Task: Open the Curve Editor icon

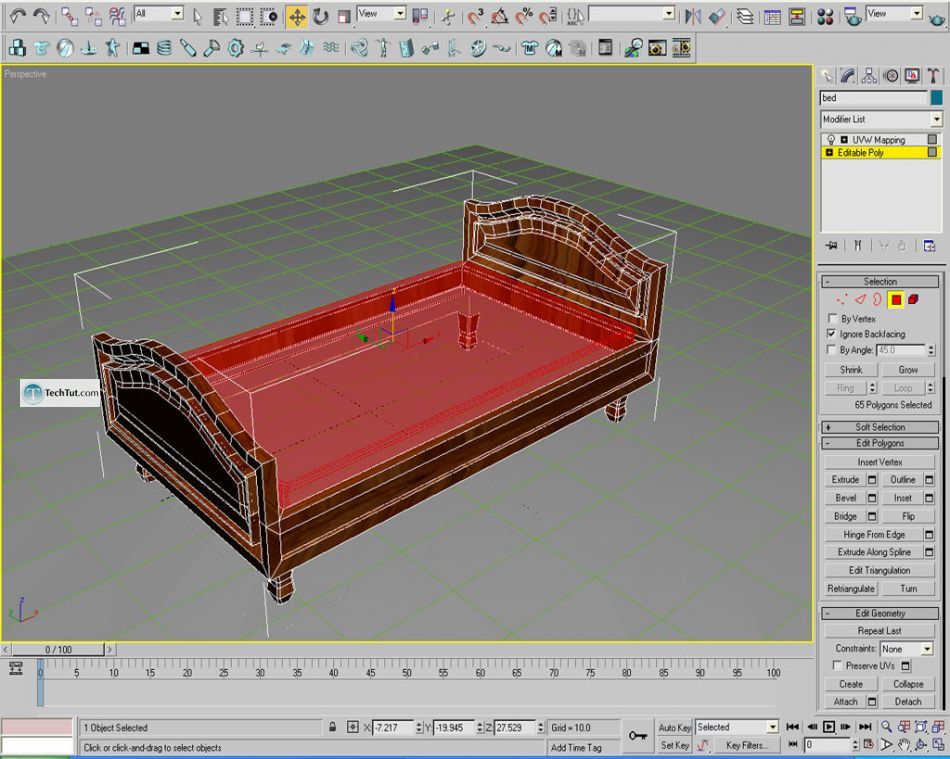Action: (772, 16)
